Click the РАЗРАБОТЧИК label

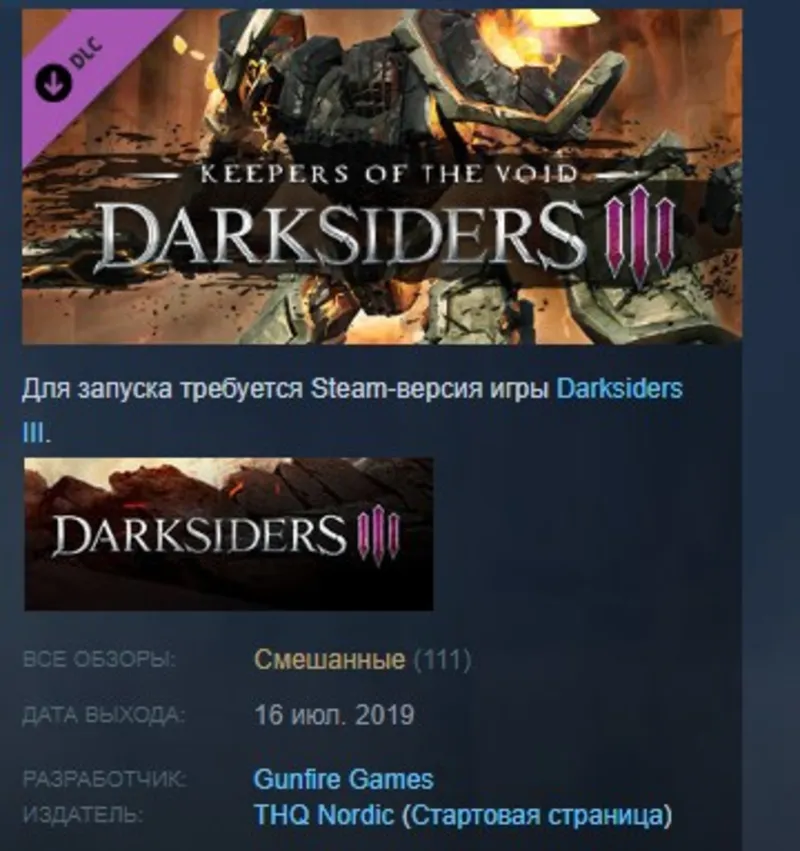click(x=104, y=779)
